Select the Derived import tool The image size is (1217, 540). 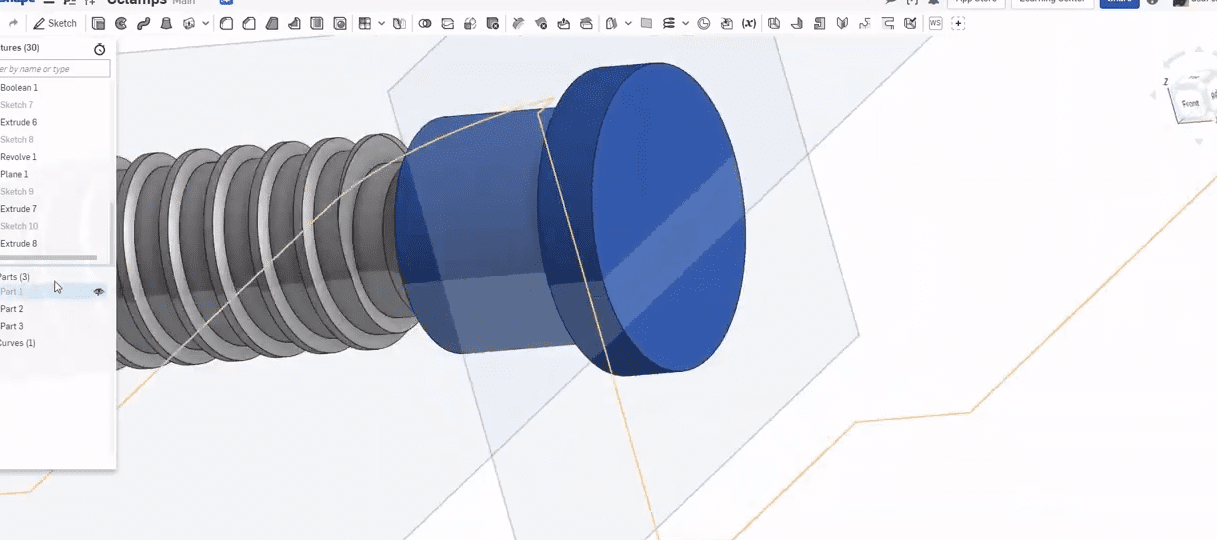click(x=726, y=23)
